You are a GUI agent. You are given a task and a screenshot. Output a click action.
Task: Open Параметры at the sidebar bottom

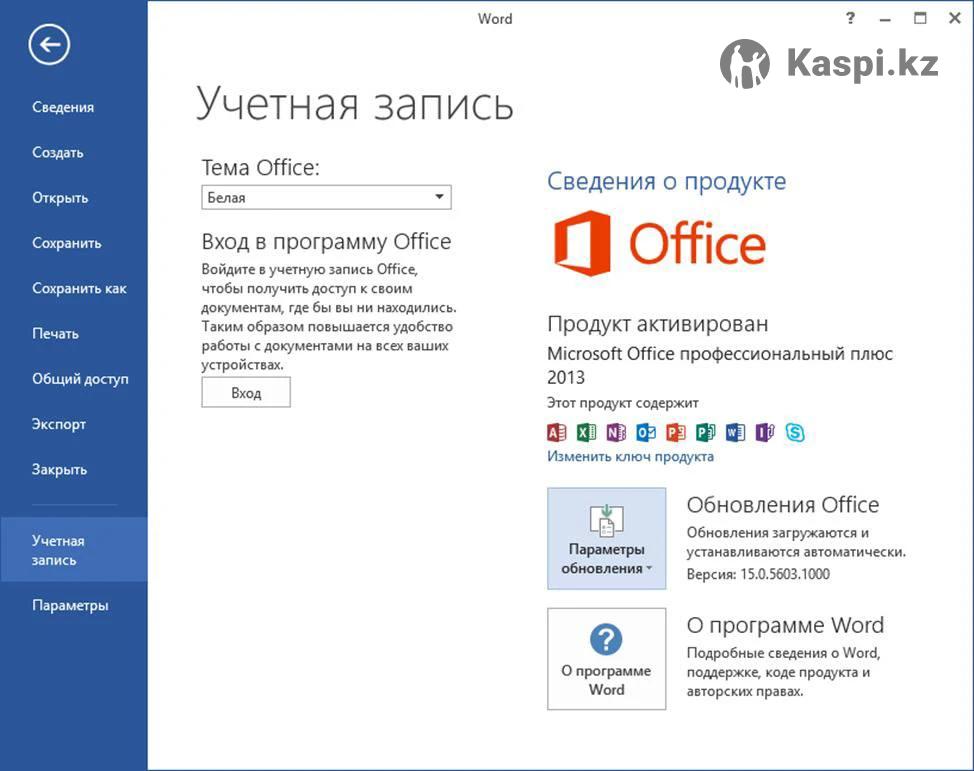pyautogui.click(x=70, y=606)
